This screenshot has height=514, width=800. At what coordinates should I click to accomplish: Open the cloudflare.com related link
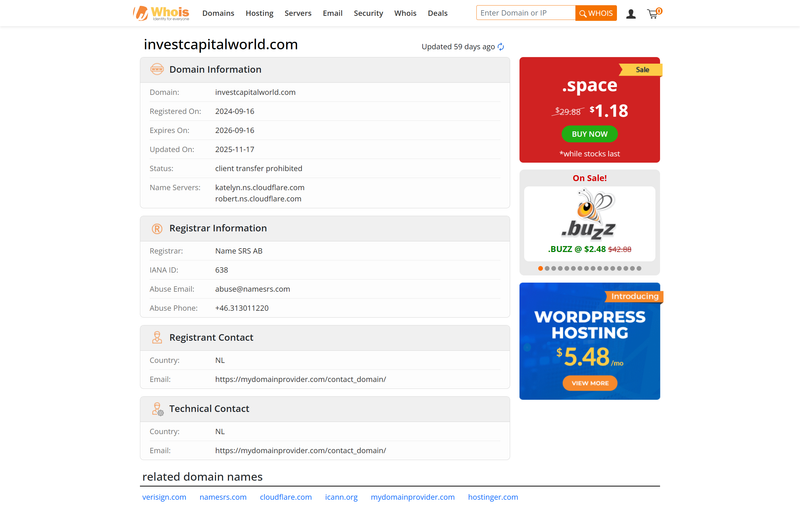(286, 497)
